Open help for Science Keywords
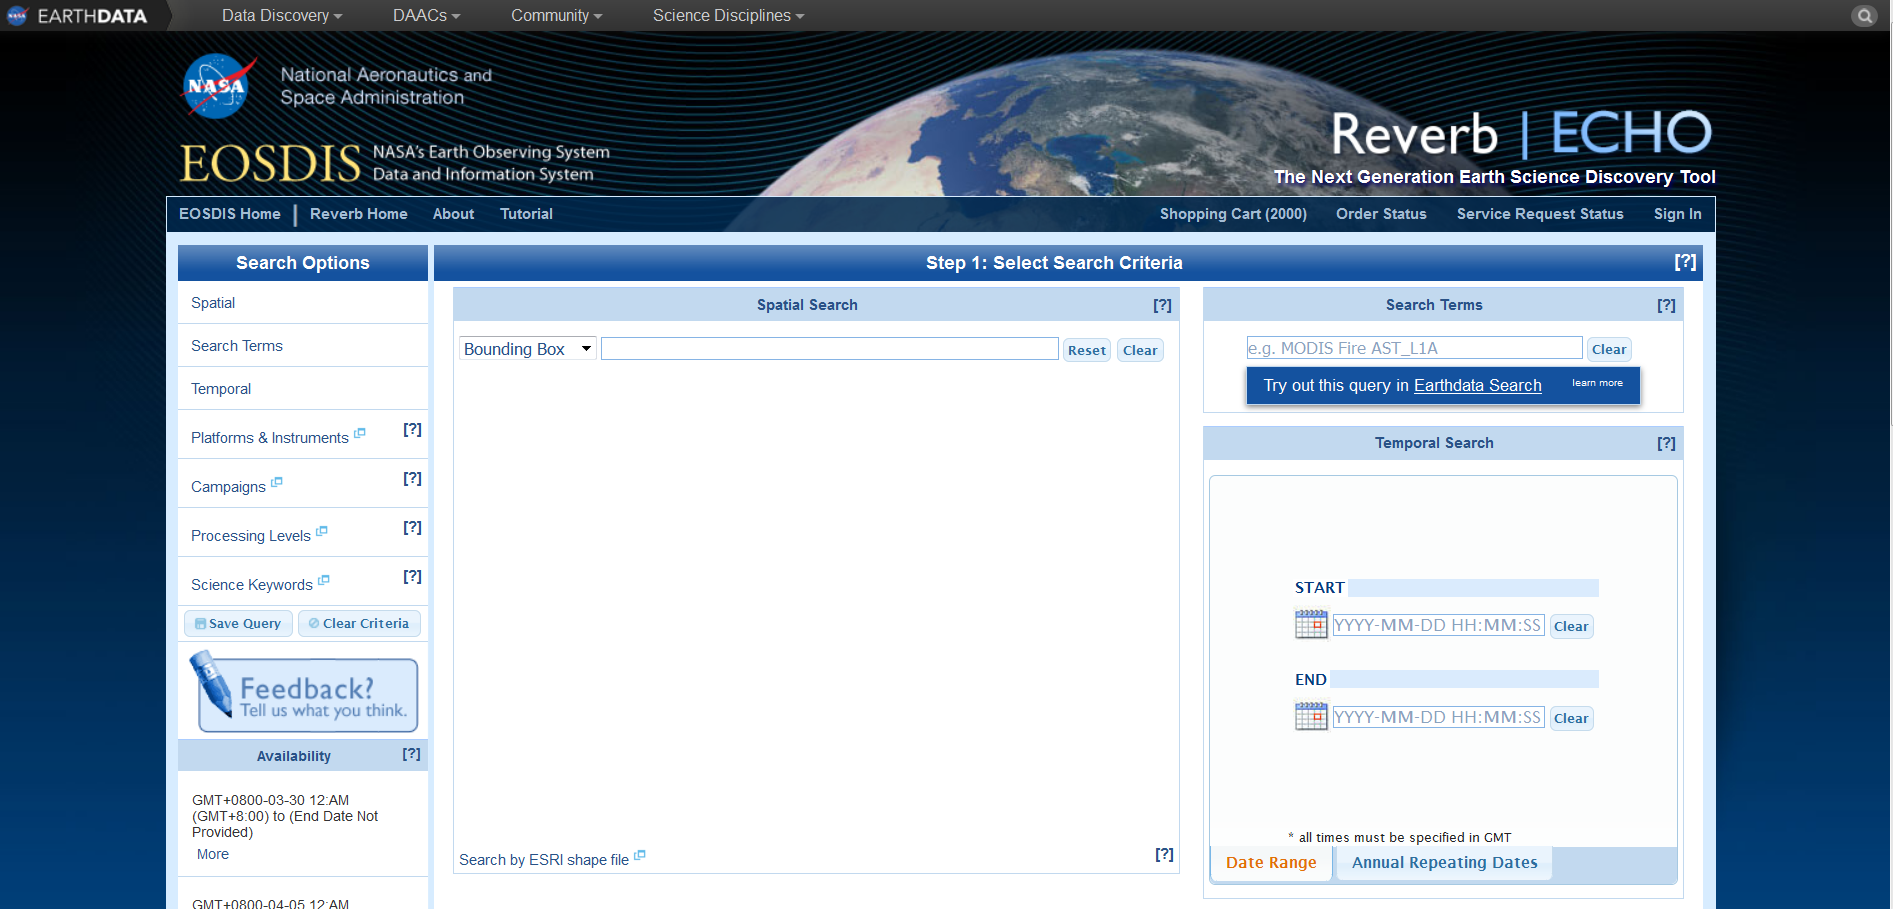The width and height of the screenshot is (1893, 909). coord(412,576)
